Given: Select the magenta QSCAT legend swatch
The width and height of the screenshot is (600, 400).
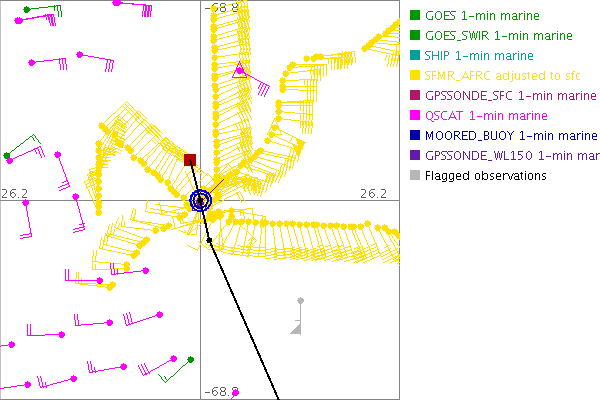Looking at the screenshot, I should [x=415, y=115].
